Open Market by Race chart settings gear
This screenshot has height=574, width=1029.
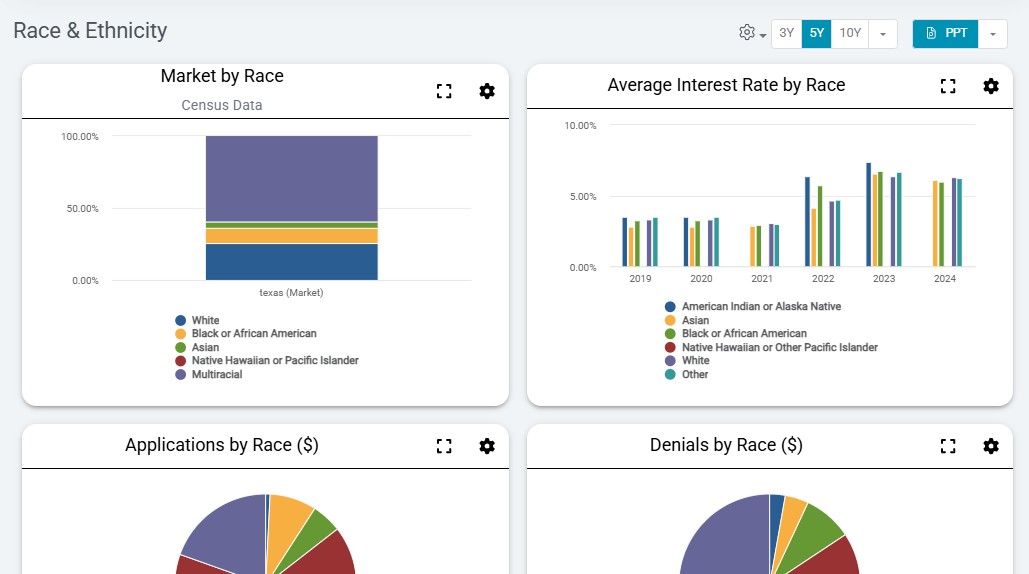[487, 91]
